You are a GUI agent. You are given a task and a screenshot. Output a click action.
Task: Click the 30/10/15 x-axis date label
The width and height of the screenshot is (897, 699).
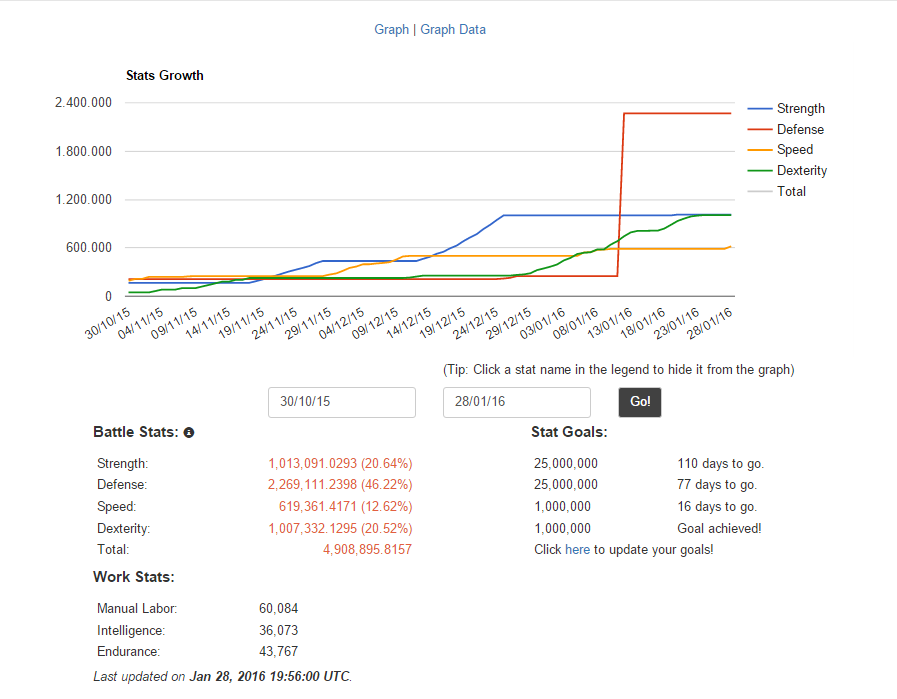[108, 324]
